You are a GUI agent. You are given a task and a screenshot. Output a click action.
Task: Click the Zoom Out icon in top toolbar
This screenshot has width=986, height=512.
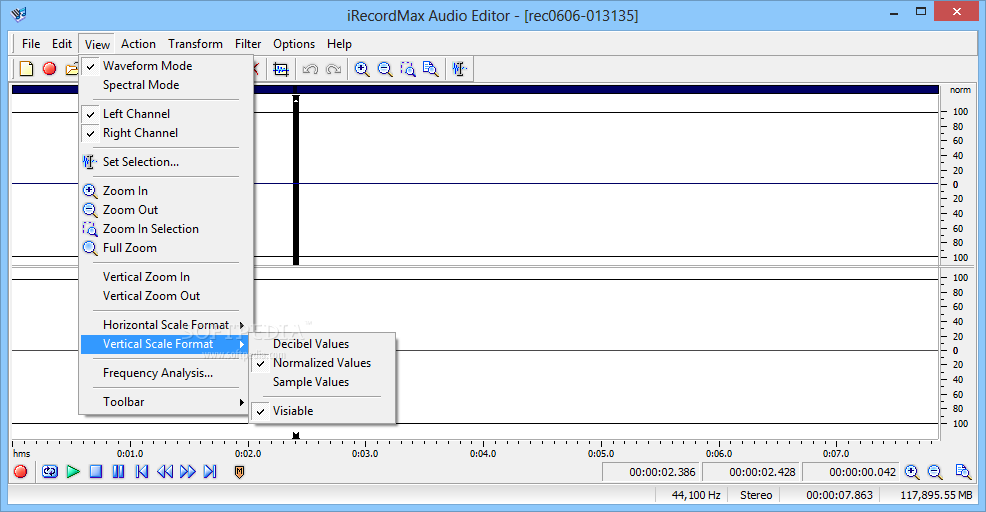(x=385, y=69)
